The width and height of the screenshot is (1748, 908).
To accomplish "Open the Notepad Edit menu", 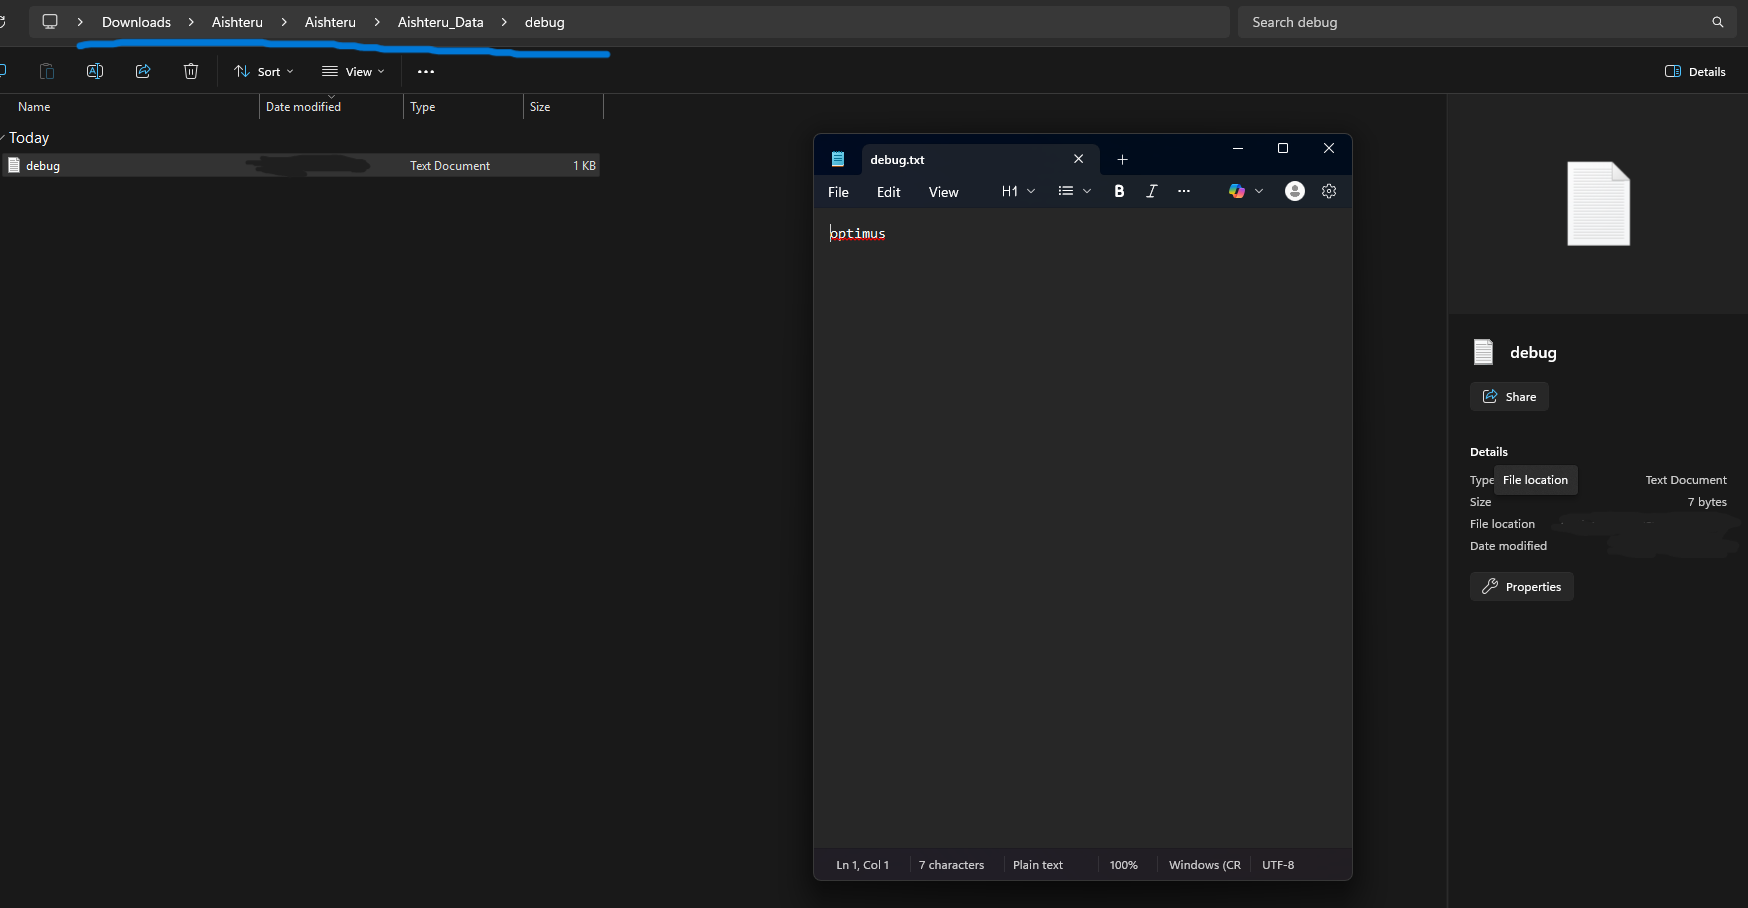I will pos(889,192).
